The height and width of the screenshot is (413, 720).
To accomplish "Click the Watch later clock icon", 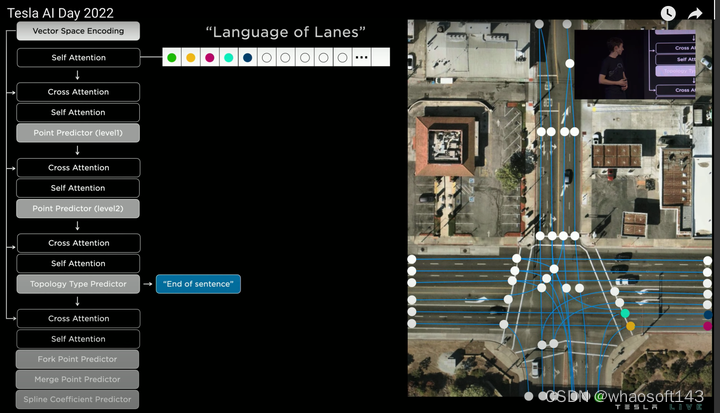I will (x=668, y=13).
